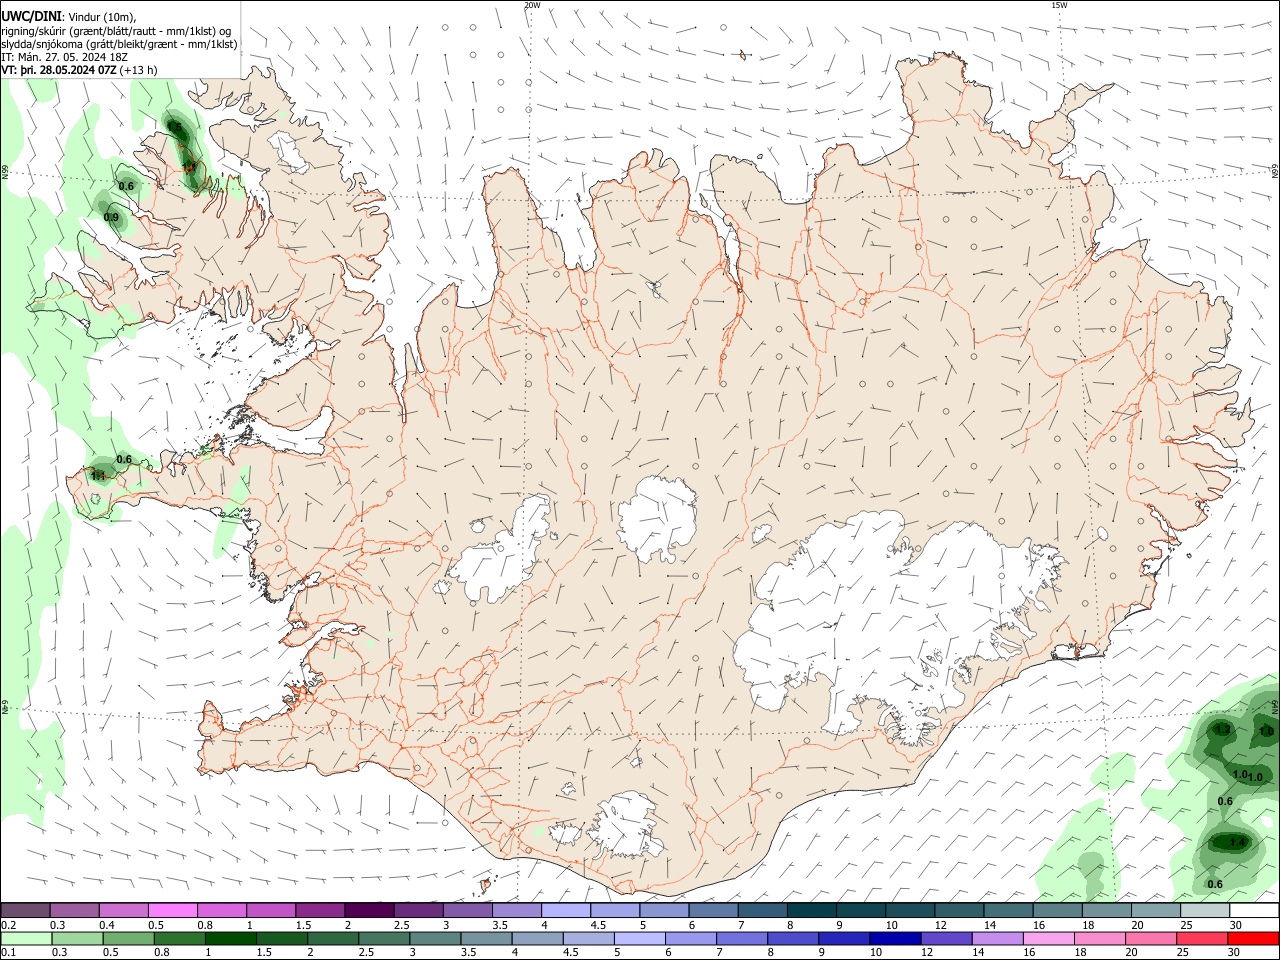The image size is (1280, 960).
Task: Pick lower-row bright red swatch after 30
Action: tap(1254, 938)
